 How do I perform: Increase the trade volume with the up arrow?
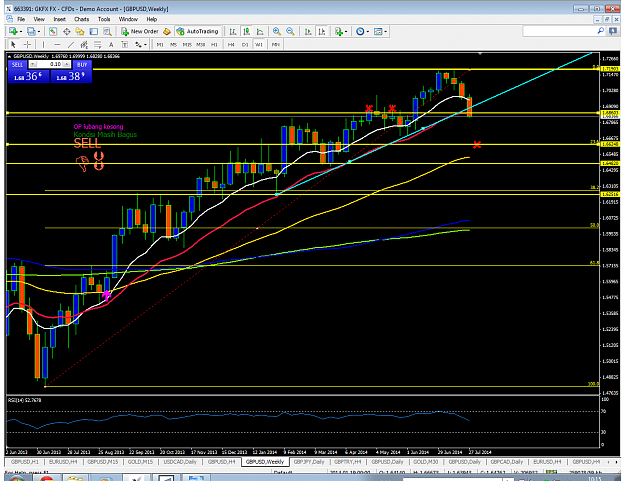(67, 64)
